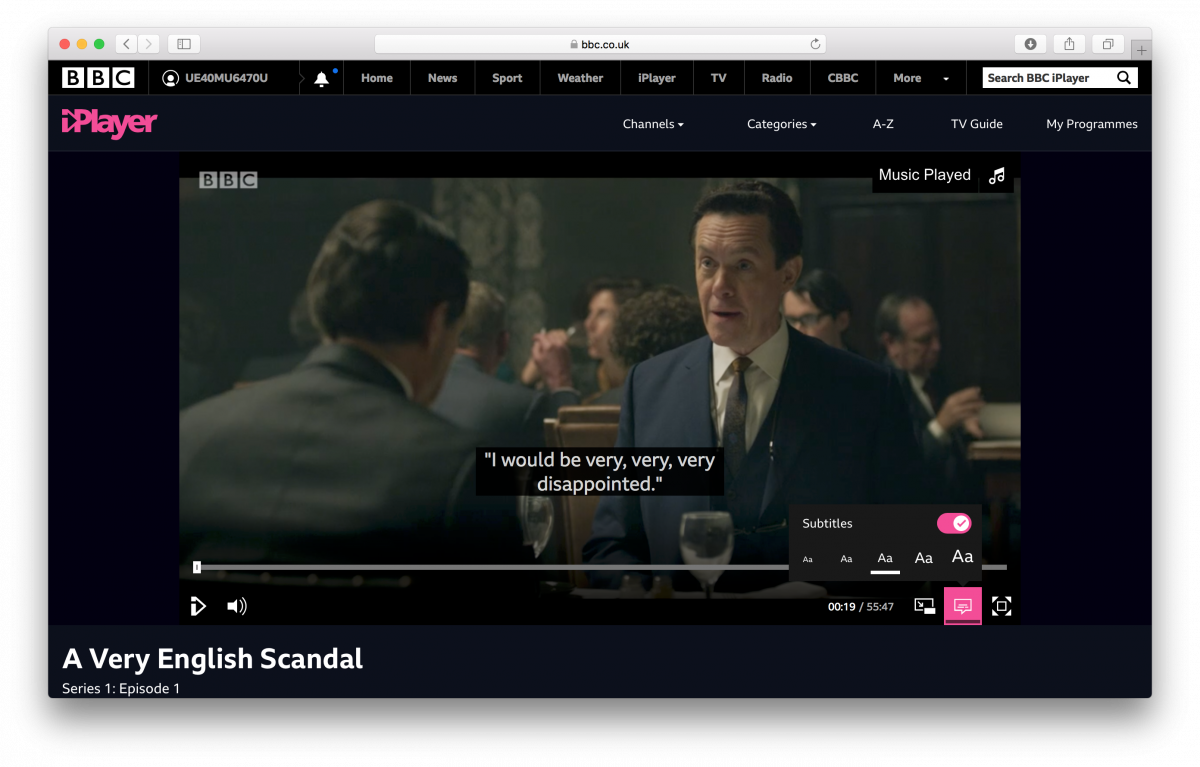Viewport: 1200px width, 767px height.
Task: Select the second smallest subtitle size Aa
Action: coord(846,559)
